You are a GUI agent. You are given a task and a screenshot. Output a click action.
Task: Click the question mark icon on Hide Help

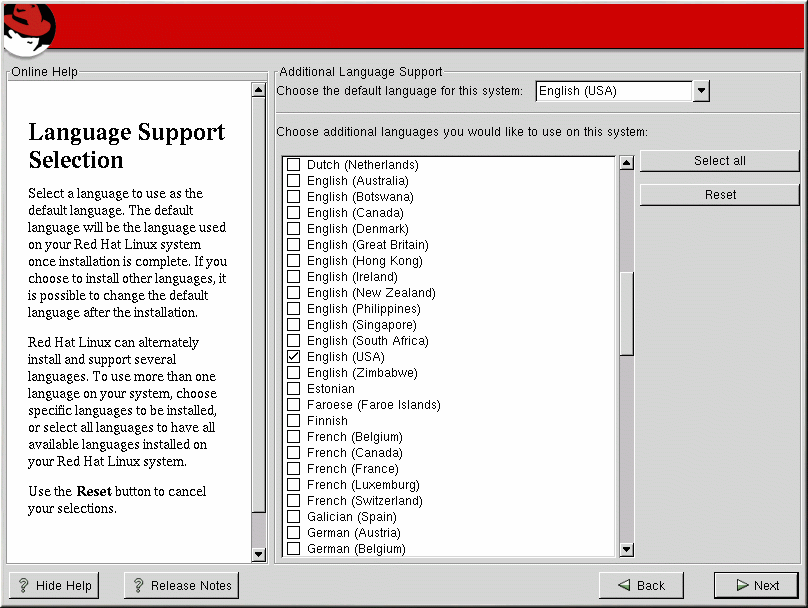[x=23, y=585]
